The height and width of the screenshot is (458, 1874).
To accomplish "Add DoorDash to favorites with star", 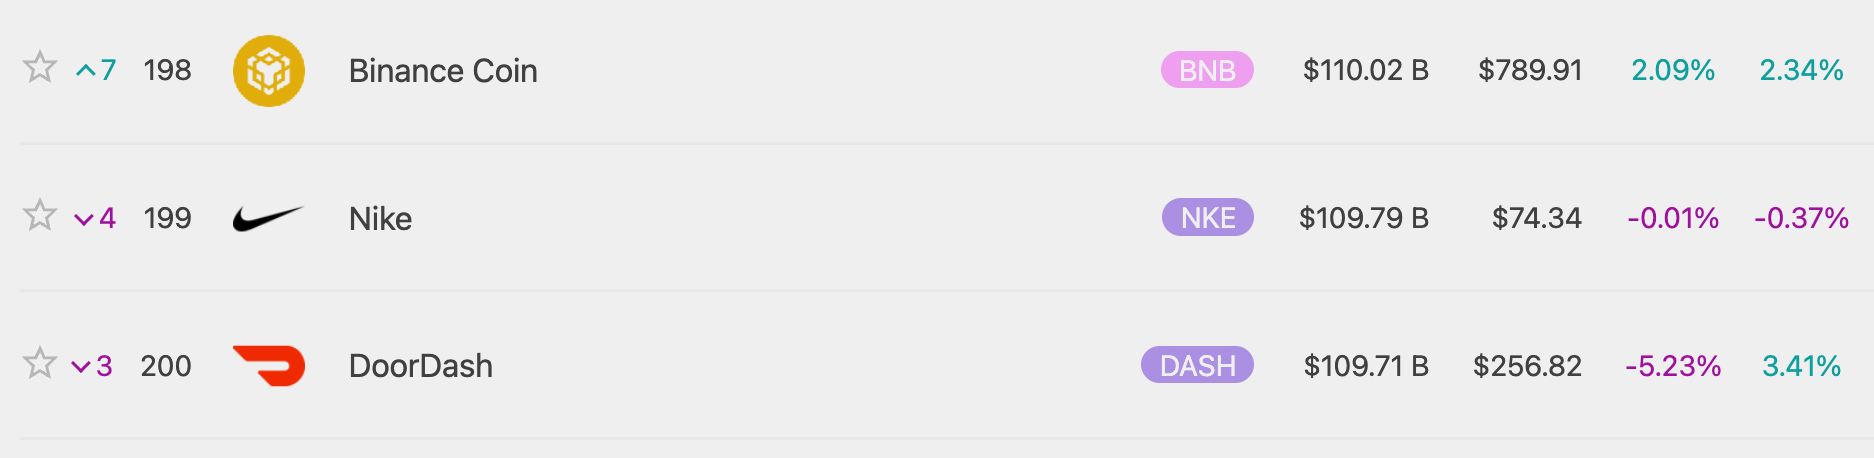I will 40,363.
